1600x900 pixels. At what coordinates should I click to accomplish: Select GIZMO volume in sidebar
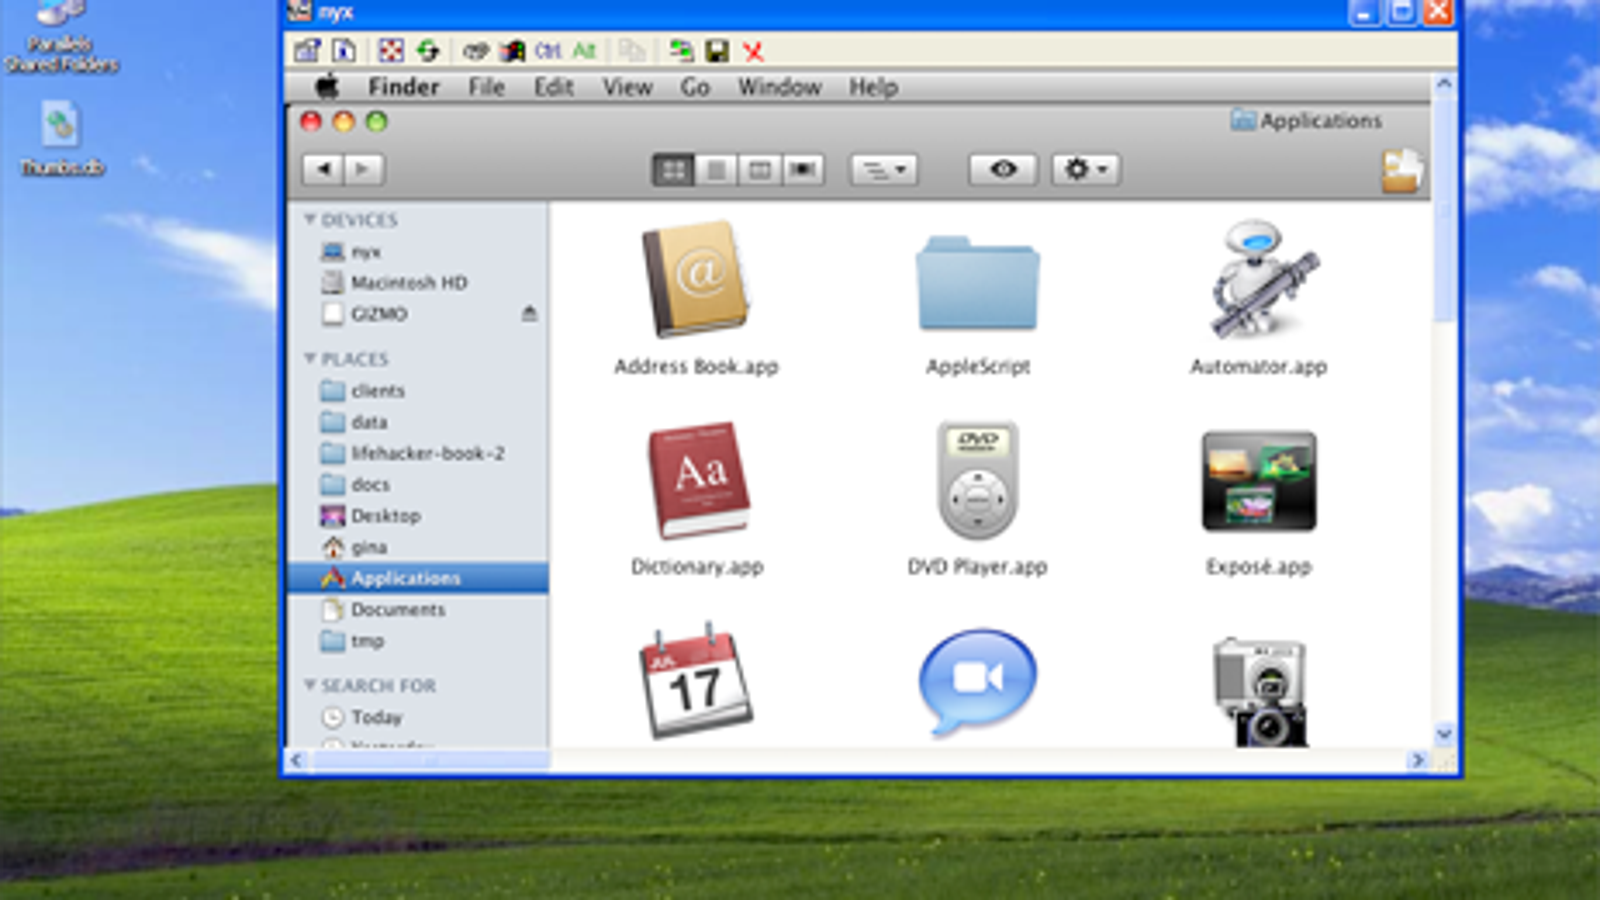[417, 314]
